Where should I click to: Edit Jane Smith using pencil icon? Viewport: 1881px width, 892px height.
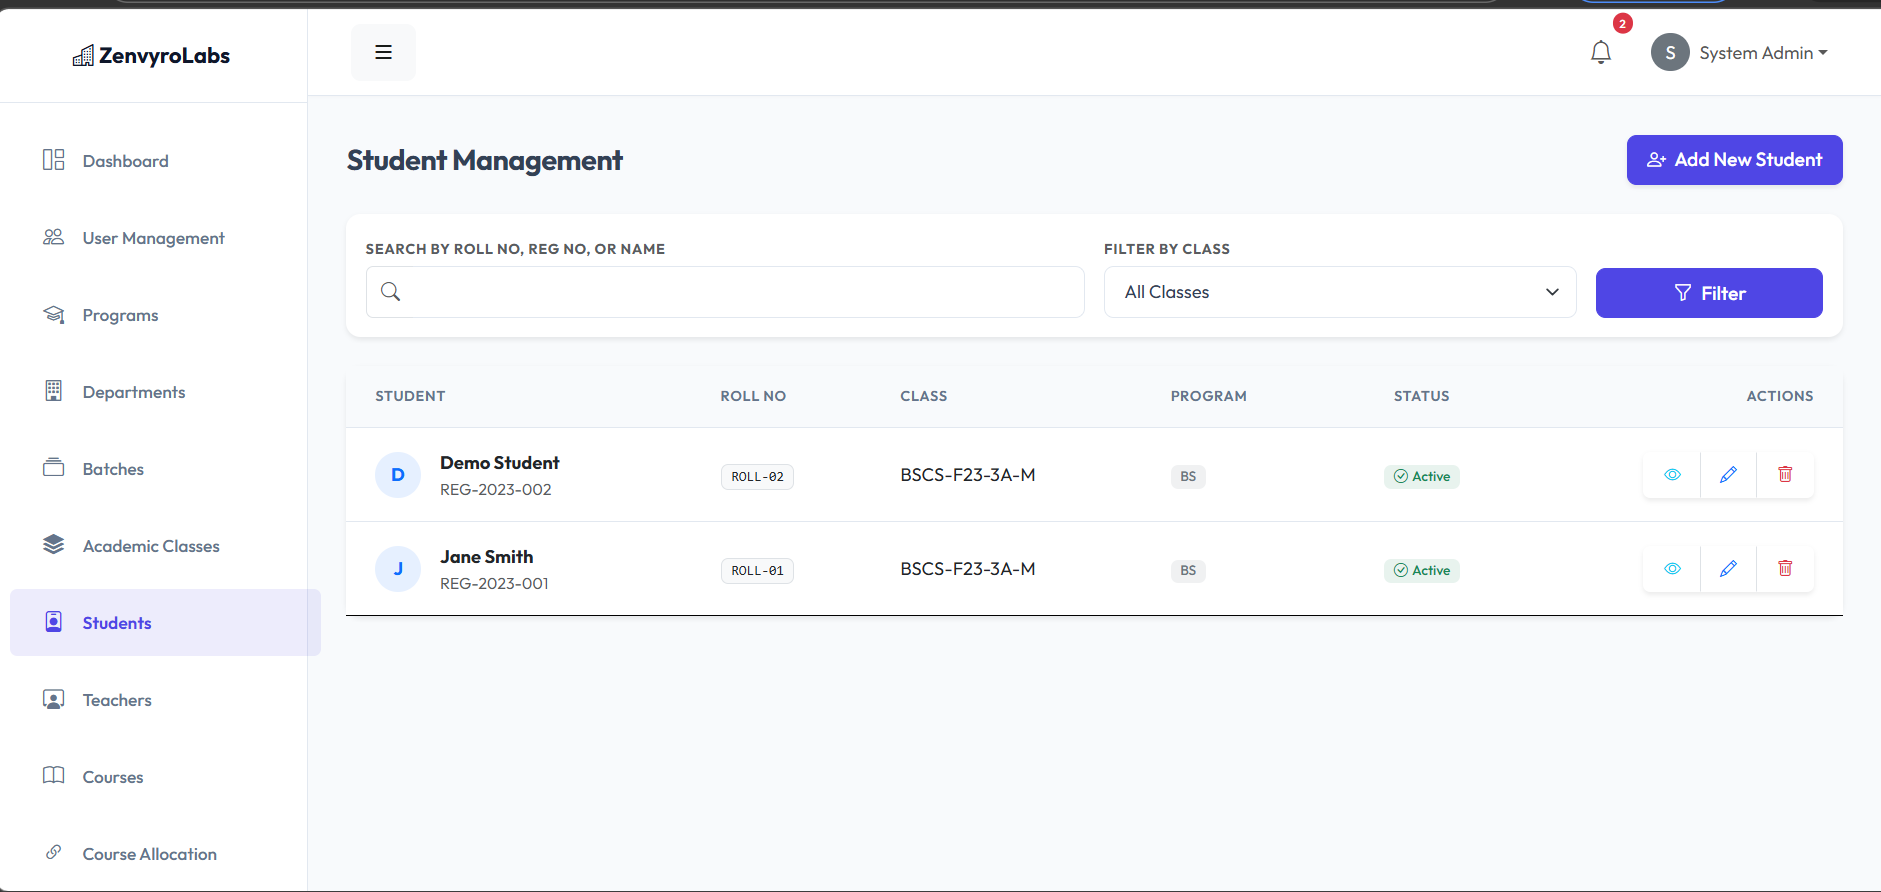pos(1728,569)
